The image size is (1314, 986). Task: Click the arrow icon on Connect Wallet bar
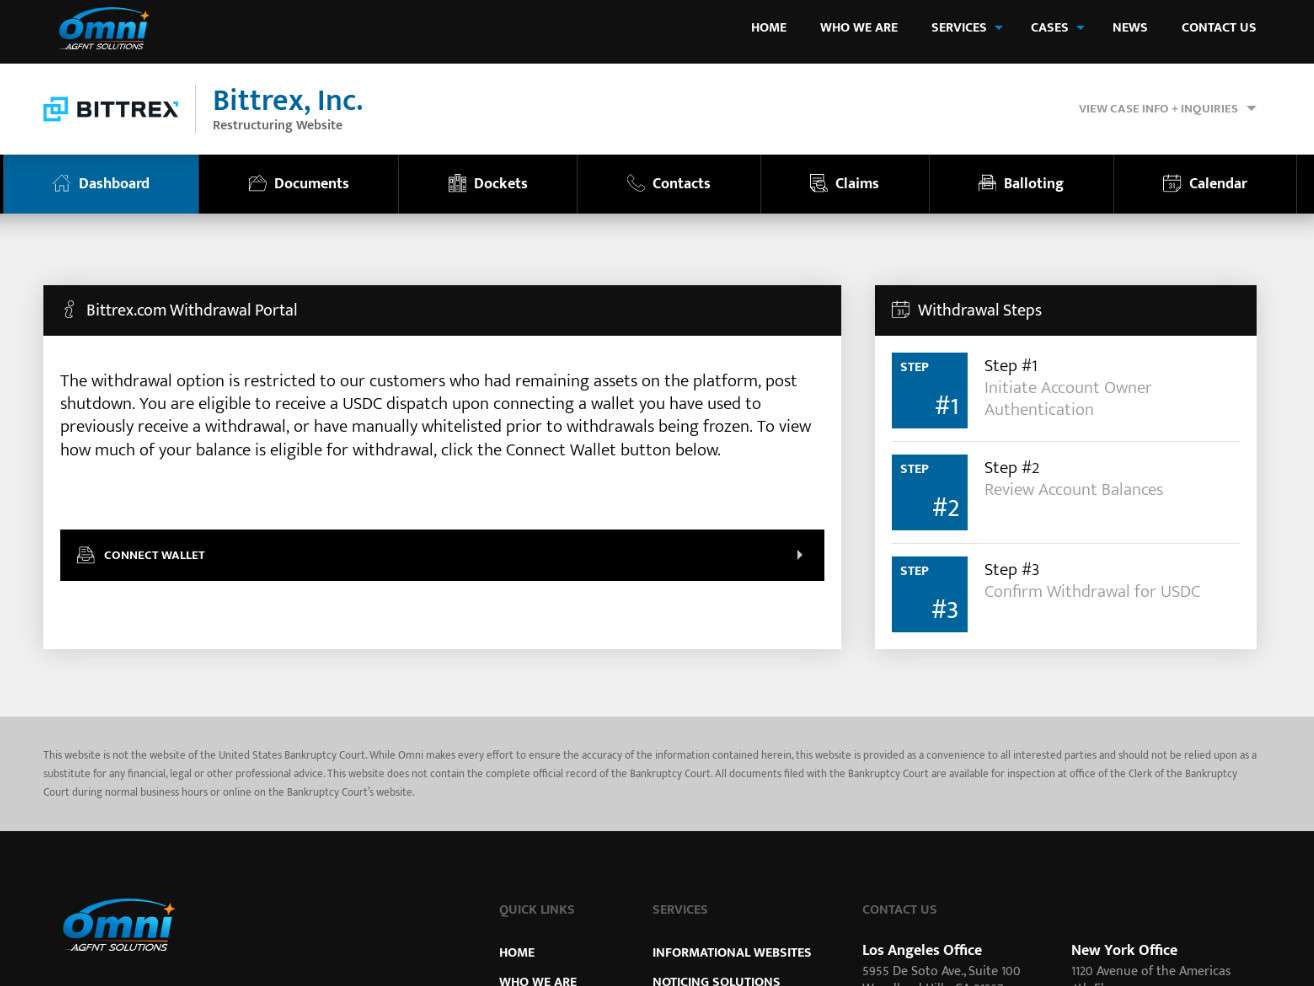point(799,555)
